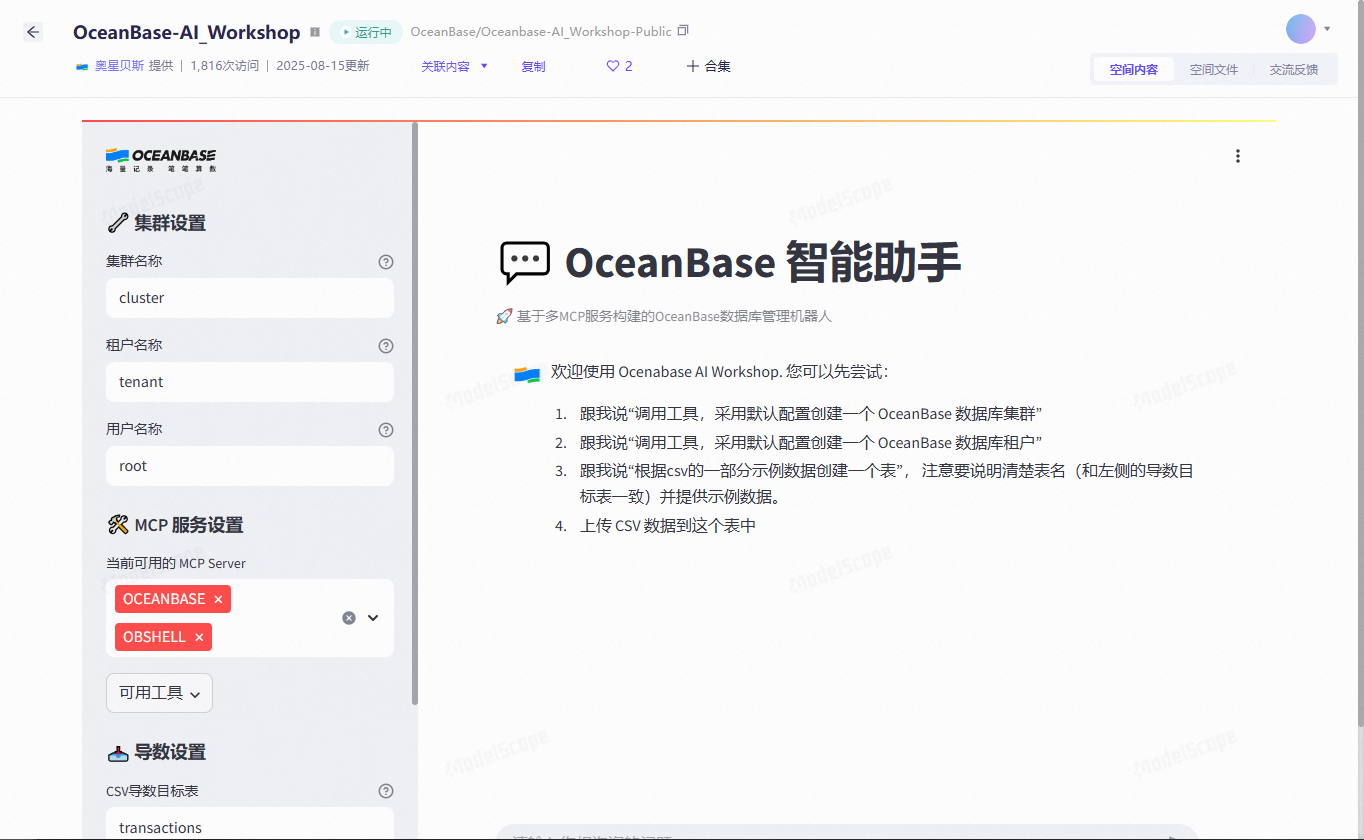Viewport: 1364px width, 840px height.
Task: Open the three-dot menu above the chat
Action: (x=1238, y=156)
